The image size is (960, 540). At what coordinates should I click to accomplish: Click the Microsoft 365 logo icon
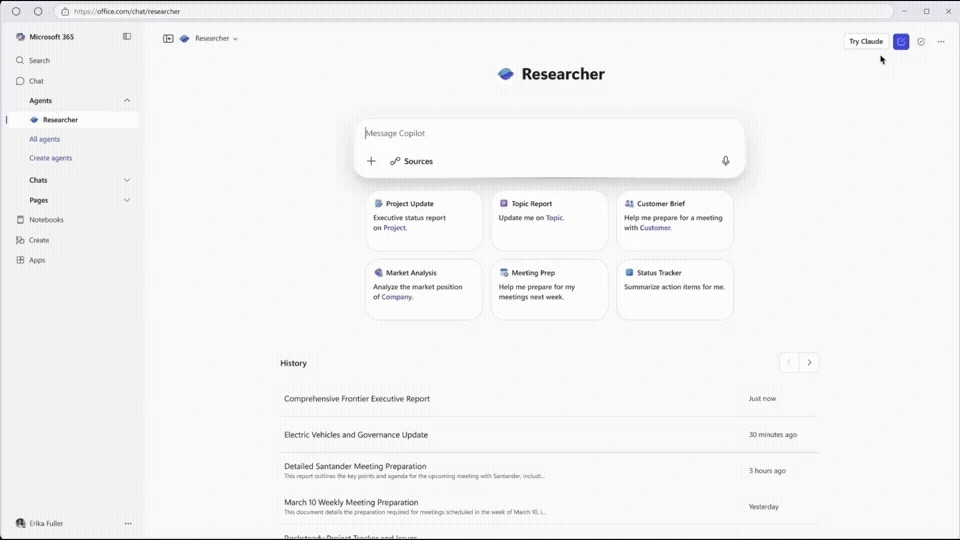(20, 37)
